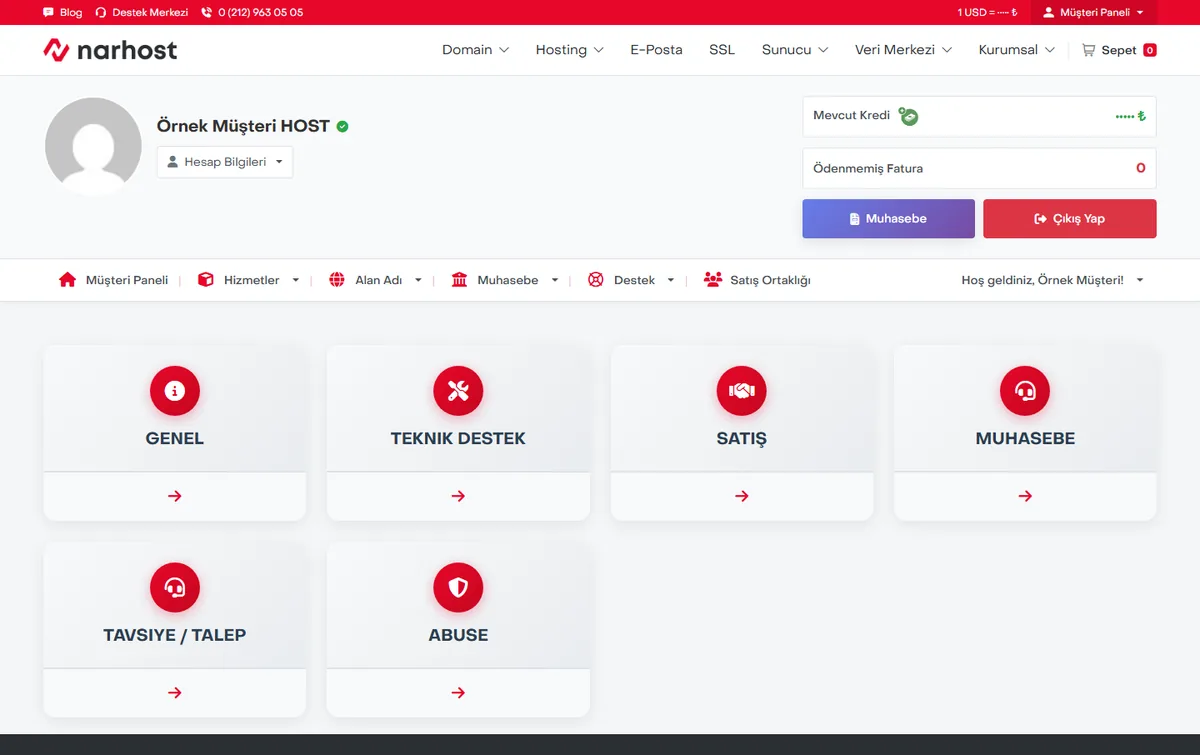Go to Müşteri Paneli home tab
Screen dimensions: 1200x755
point(113,280)
